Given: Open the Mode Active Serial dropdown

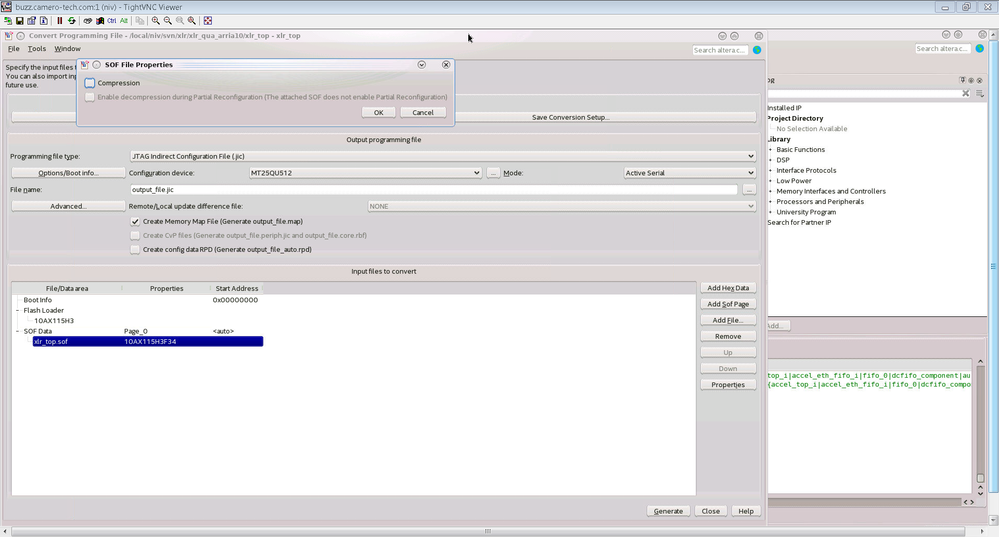Looking at the screenshot, I should tap(690, 173).
